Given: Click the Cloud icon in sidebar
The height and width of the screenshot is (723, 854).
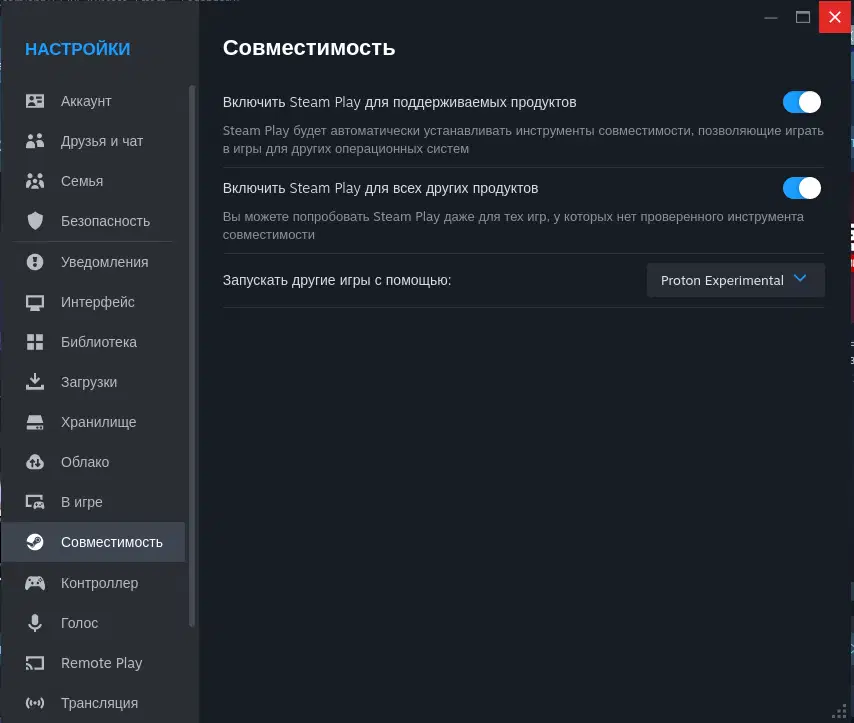Looking at the screenshot, I should pyautogui.click(x=35, y=462).
